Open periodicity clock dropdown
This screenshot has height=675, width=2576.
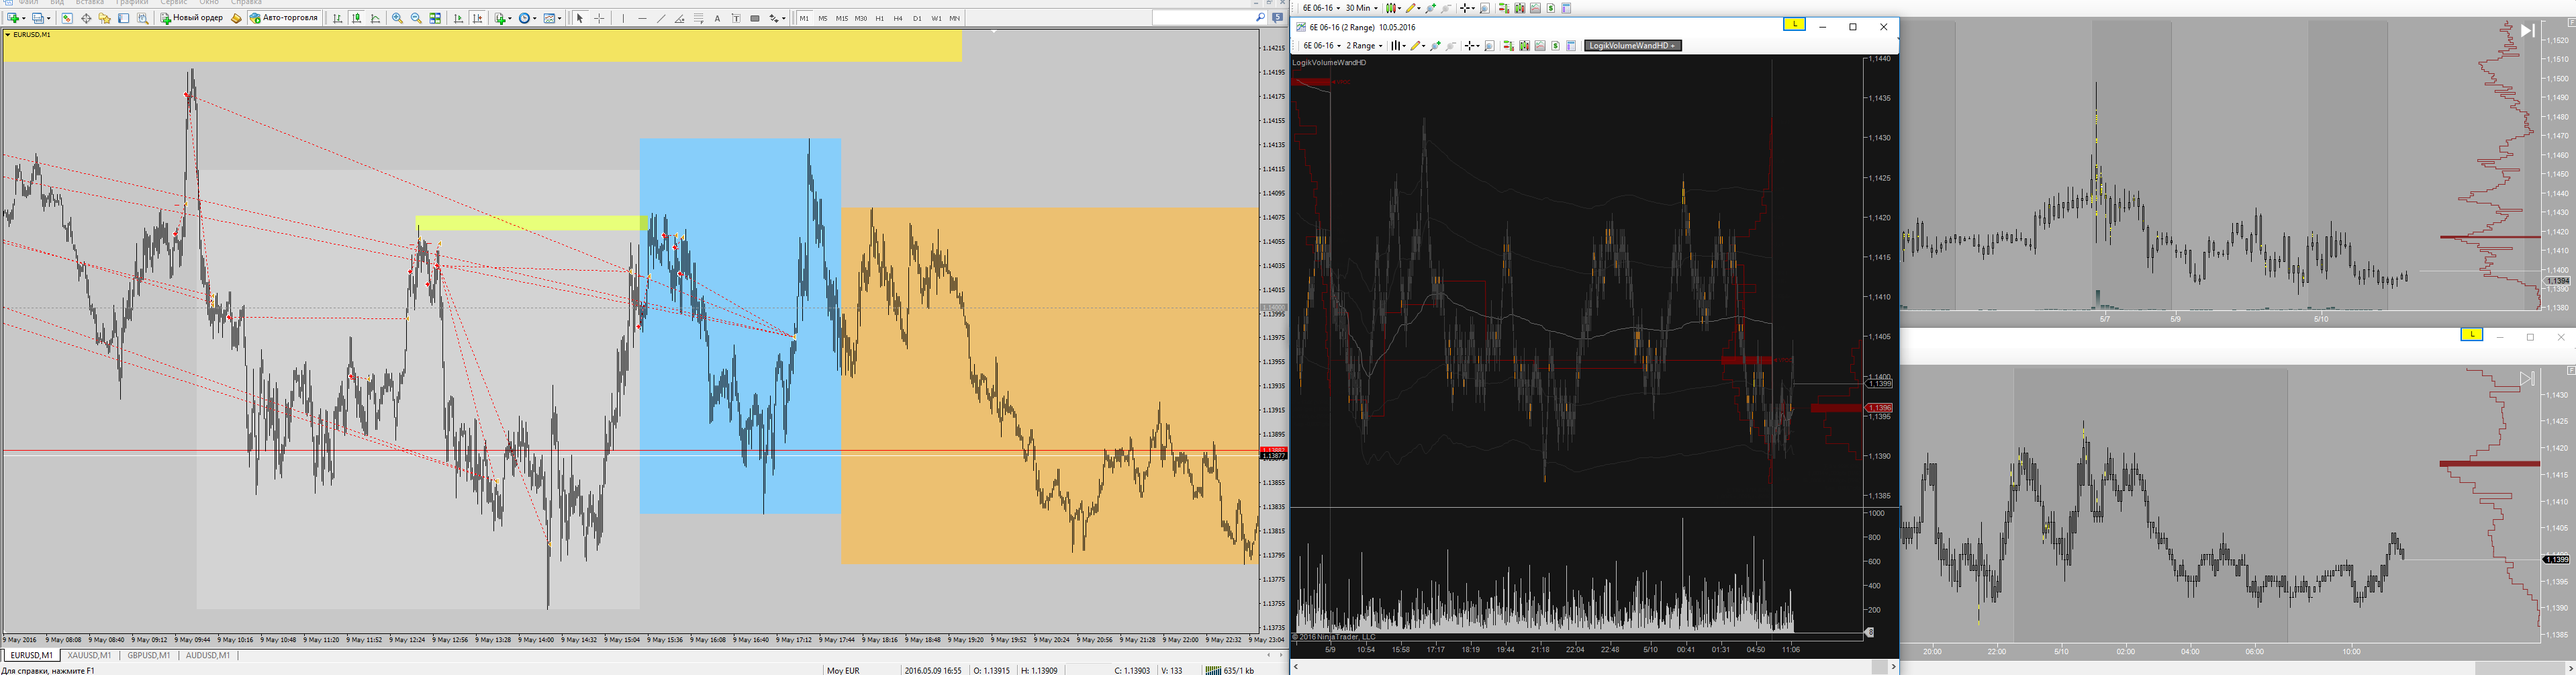tap(535, 18)
